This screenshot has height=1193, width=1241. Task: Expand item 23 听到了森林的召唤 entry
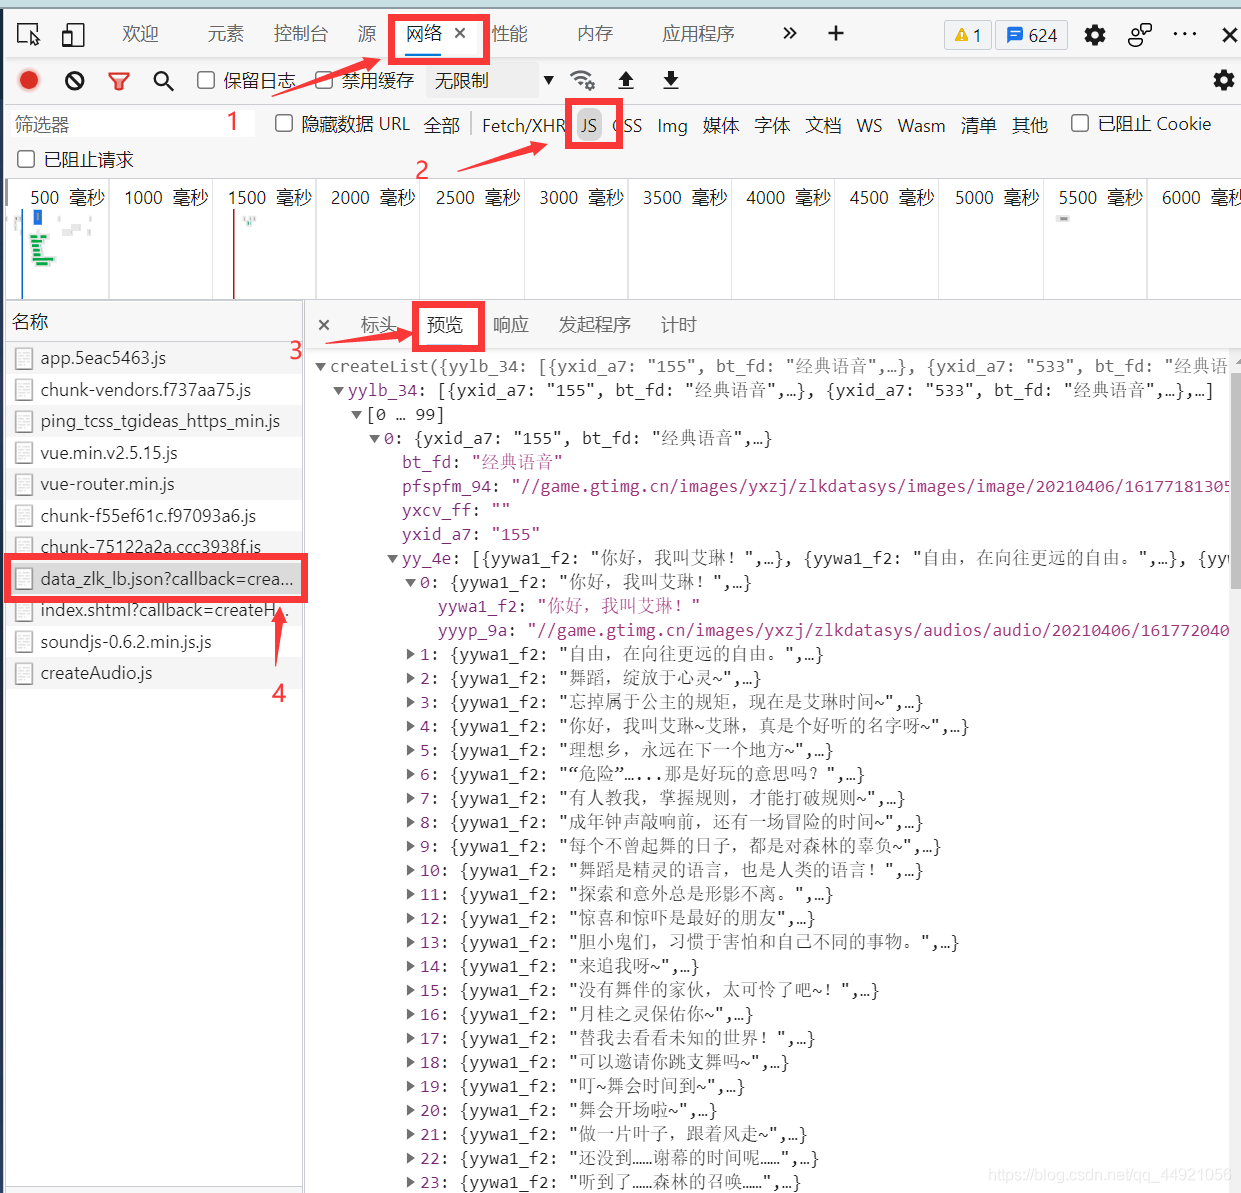pyautogui.click(x=411, y=1183)
